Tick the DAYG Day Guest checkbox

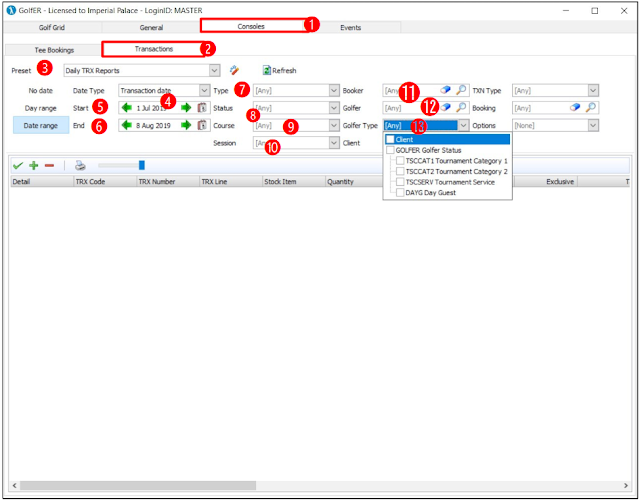pyautogui.click(x=400, y=193)
